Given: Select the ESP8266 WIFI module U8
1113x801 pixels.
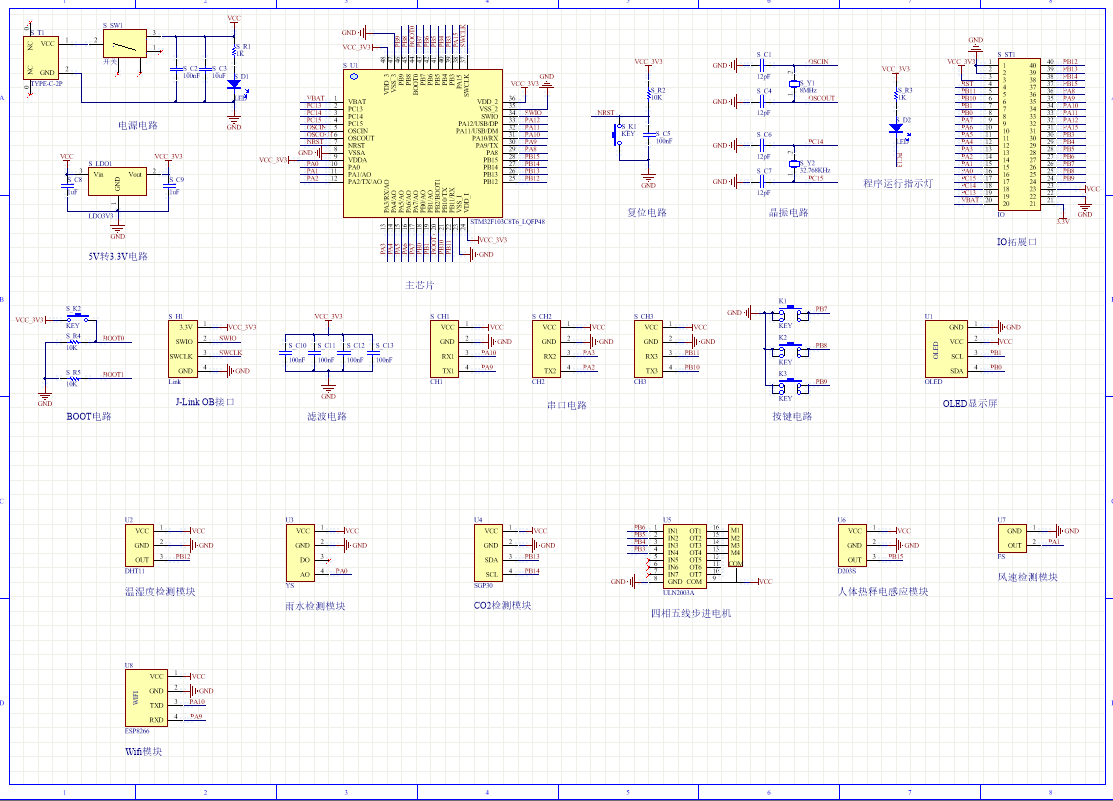Looking at the screenshot, I should [146, 699].
